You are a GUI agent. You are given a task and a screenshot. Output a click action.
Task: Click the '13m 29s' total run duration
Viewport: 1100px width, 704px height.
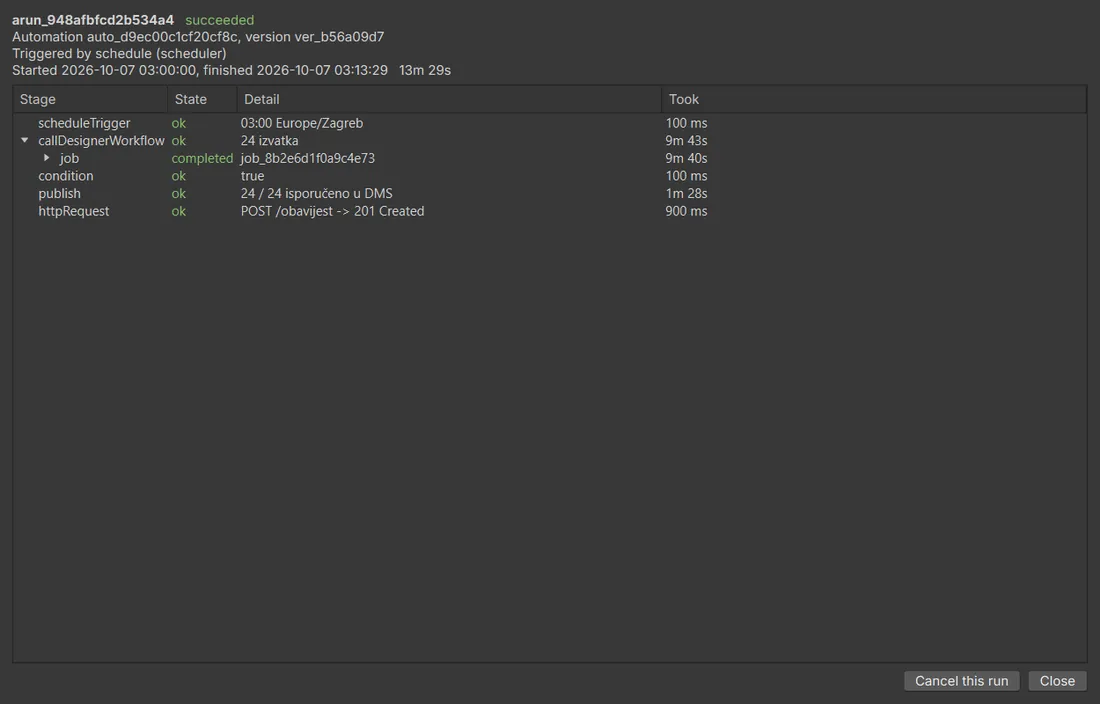[x=424, y=70]
